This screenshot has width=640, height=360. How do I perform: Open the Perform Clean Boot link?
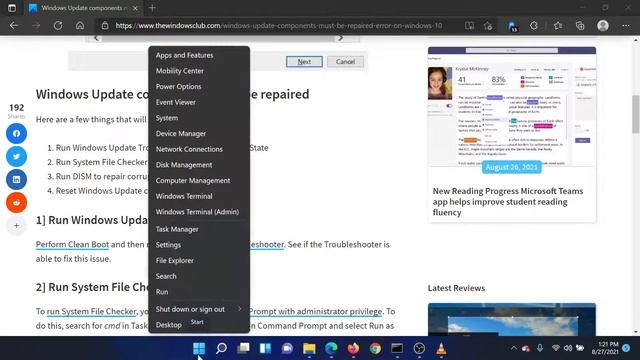72,244
